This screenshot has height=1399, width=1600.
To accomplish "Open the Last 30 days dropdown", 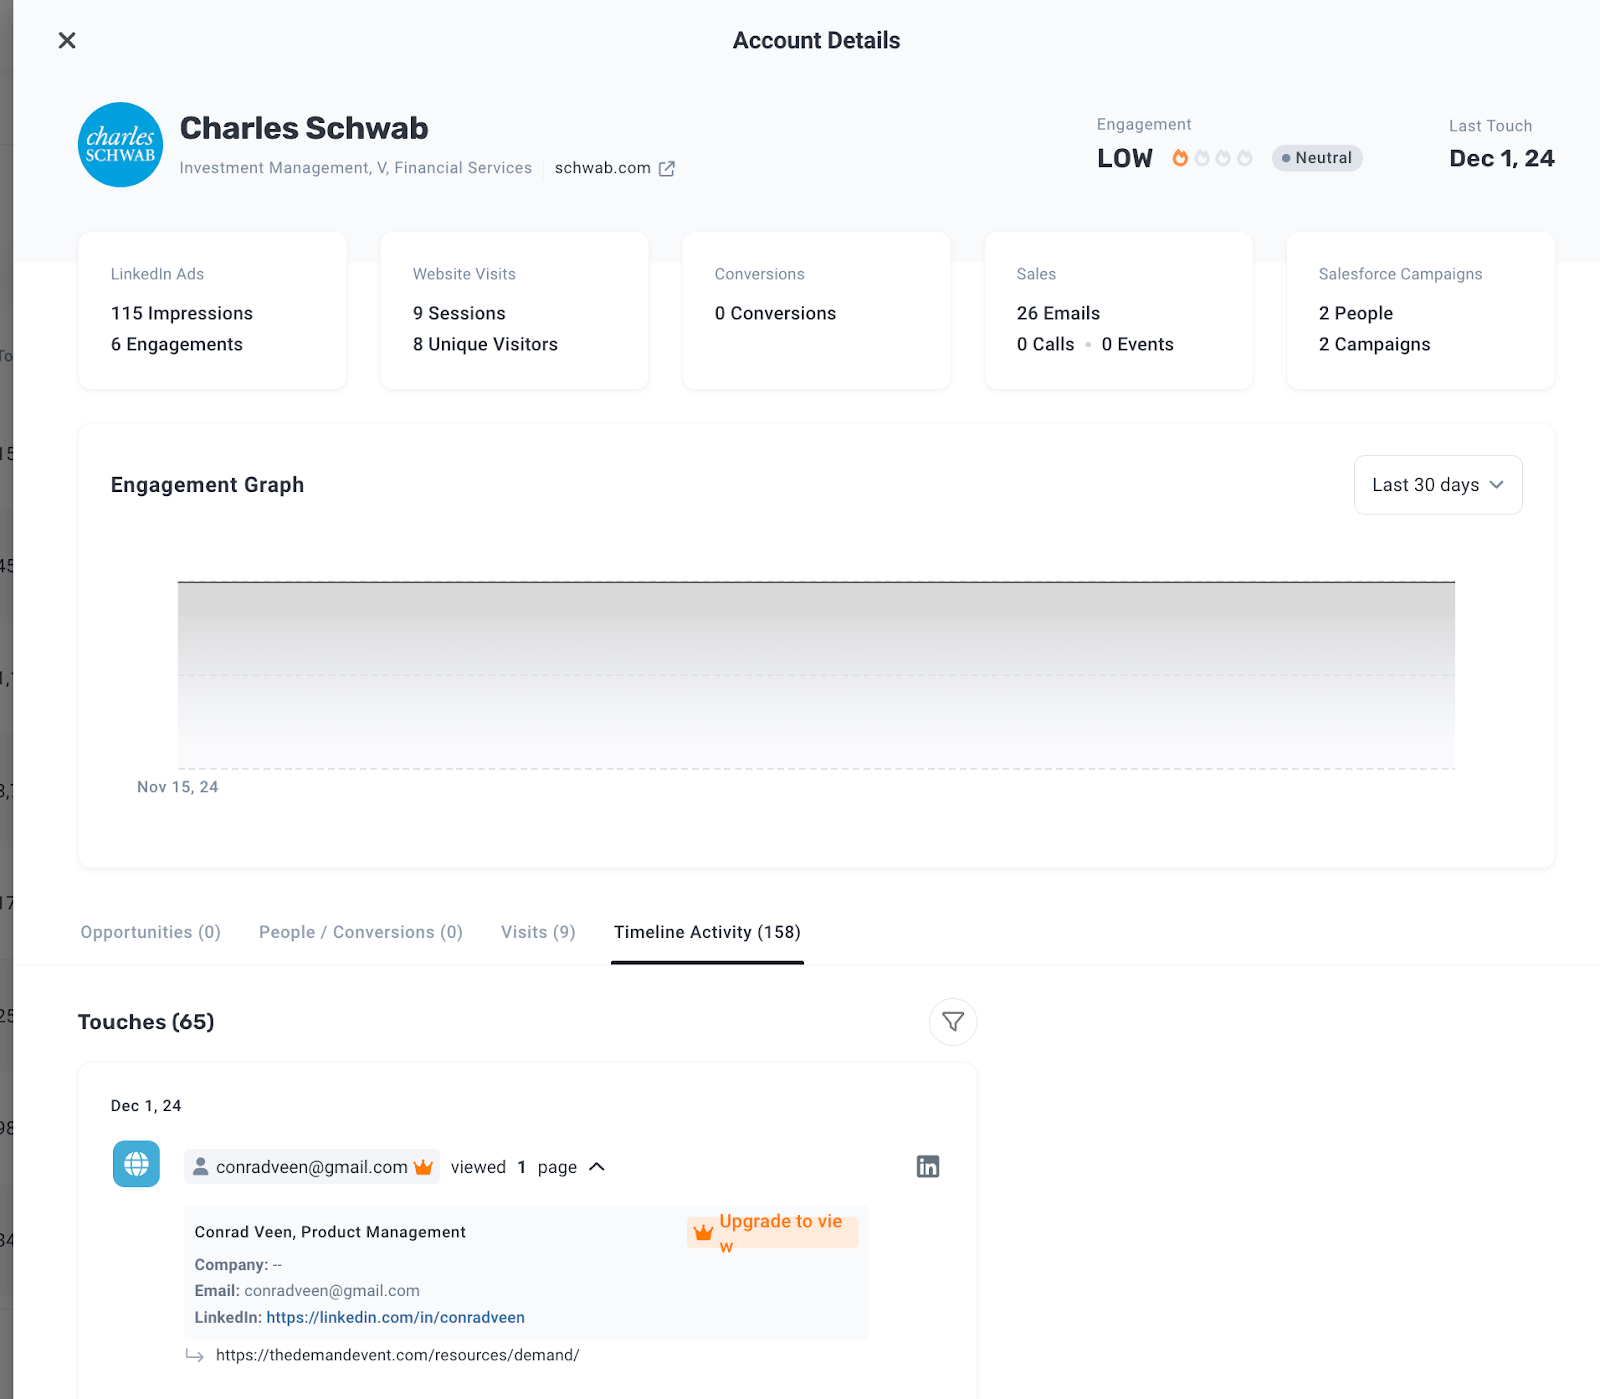I will pos(1438,485).
